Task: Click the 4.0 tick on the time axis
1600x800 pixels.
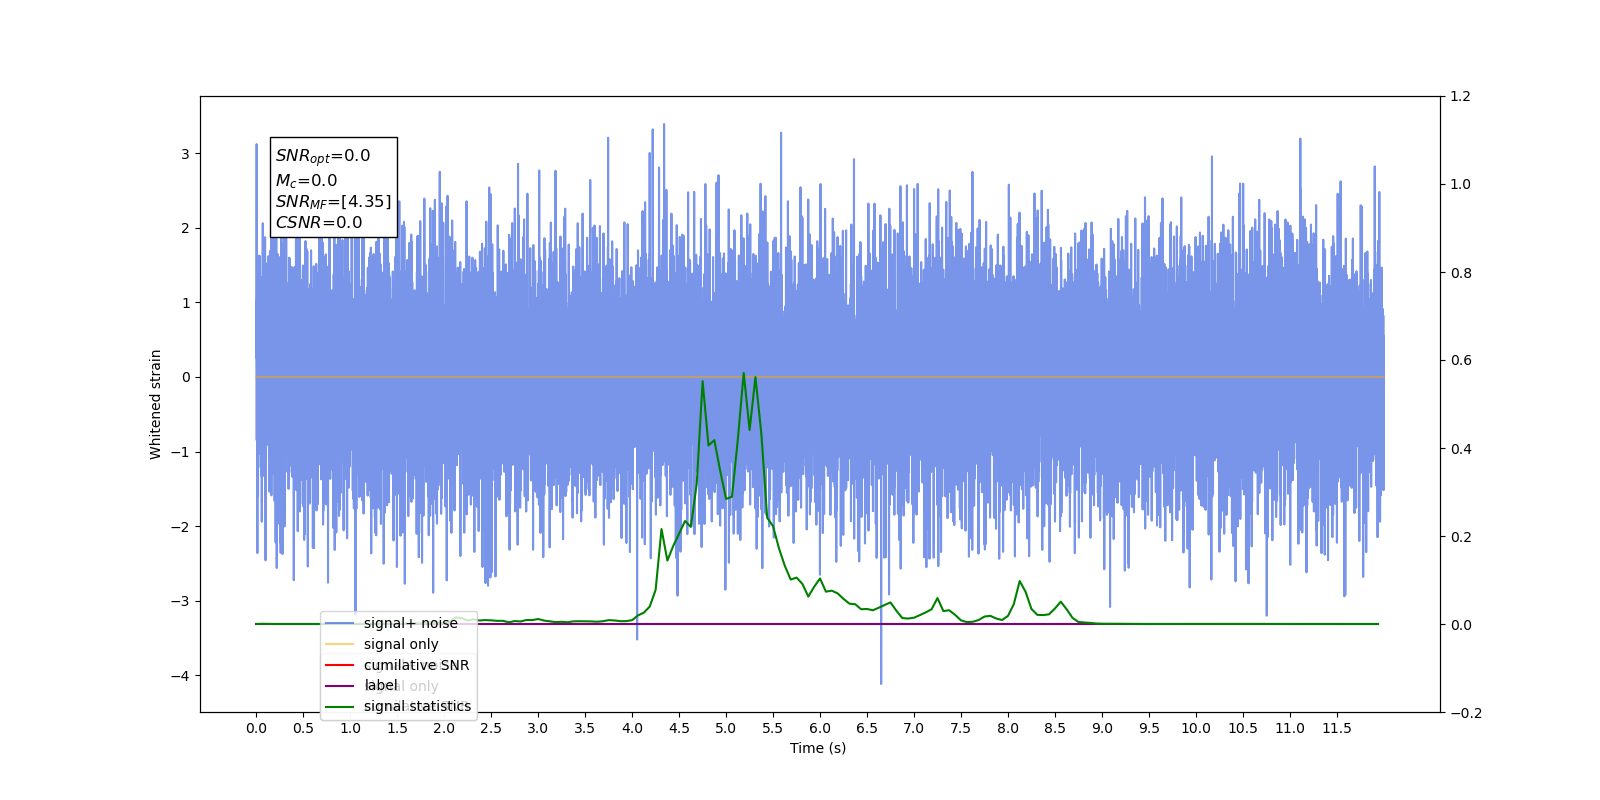Action: click(632, 728)
